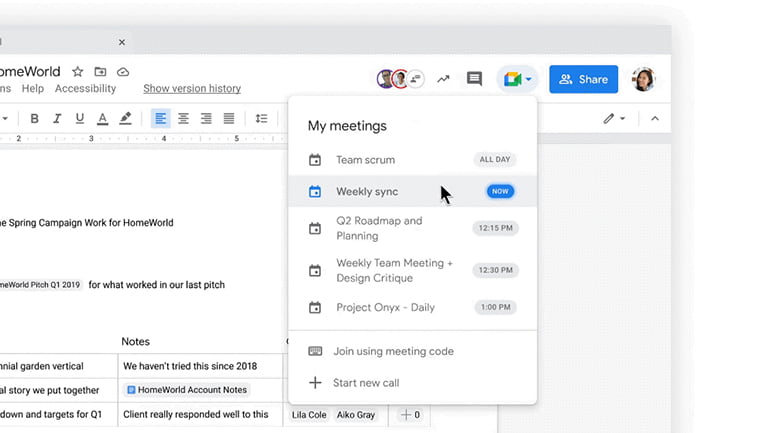770x433 pixels.
Task: View second collaborator avatar with red ring
Action: tap(401, 79)
